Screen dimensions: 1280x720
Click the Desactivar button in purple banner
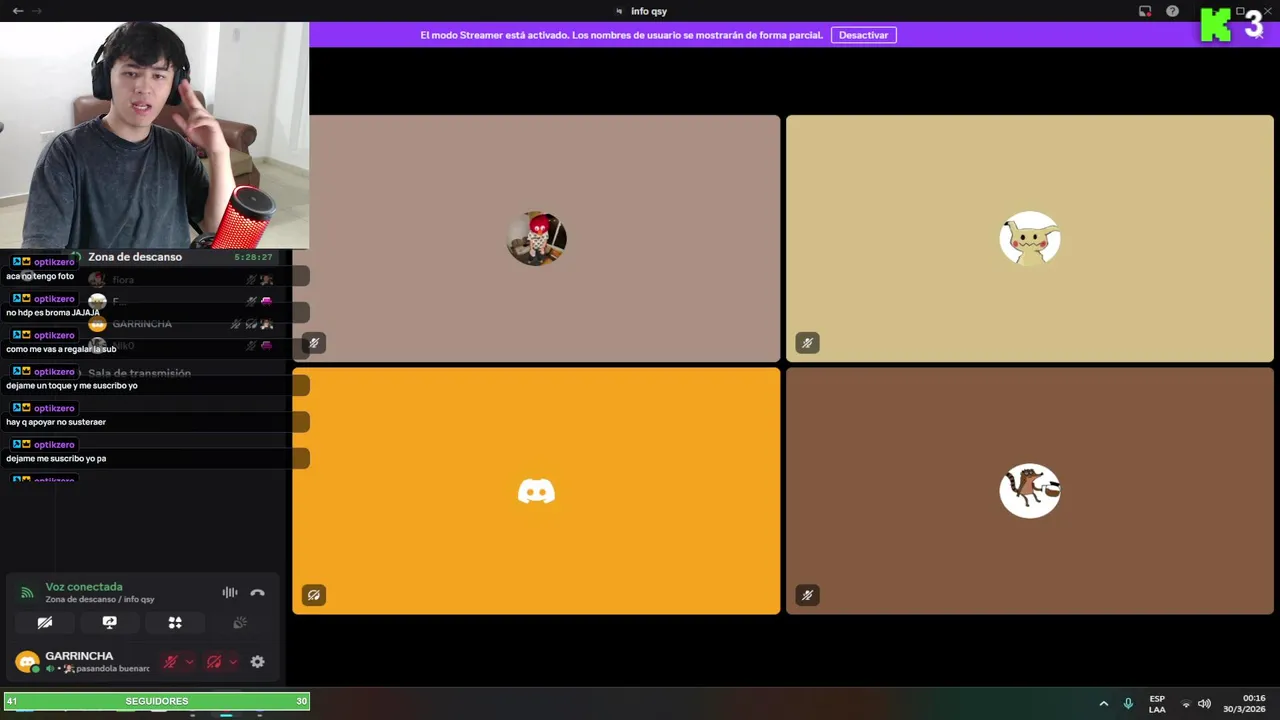pos(863,35)
